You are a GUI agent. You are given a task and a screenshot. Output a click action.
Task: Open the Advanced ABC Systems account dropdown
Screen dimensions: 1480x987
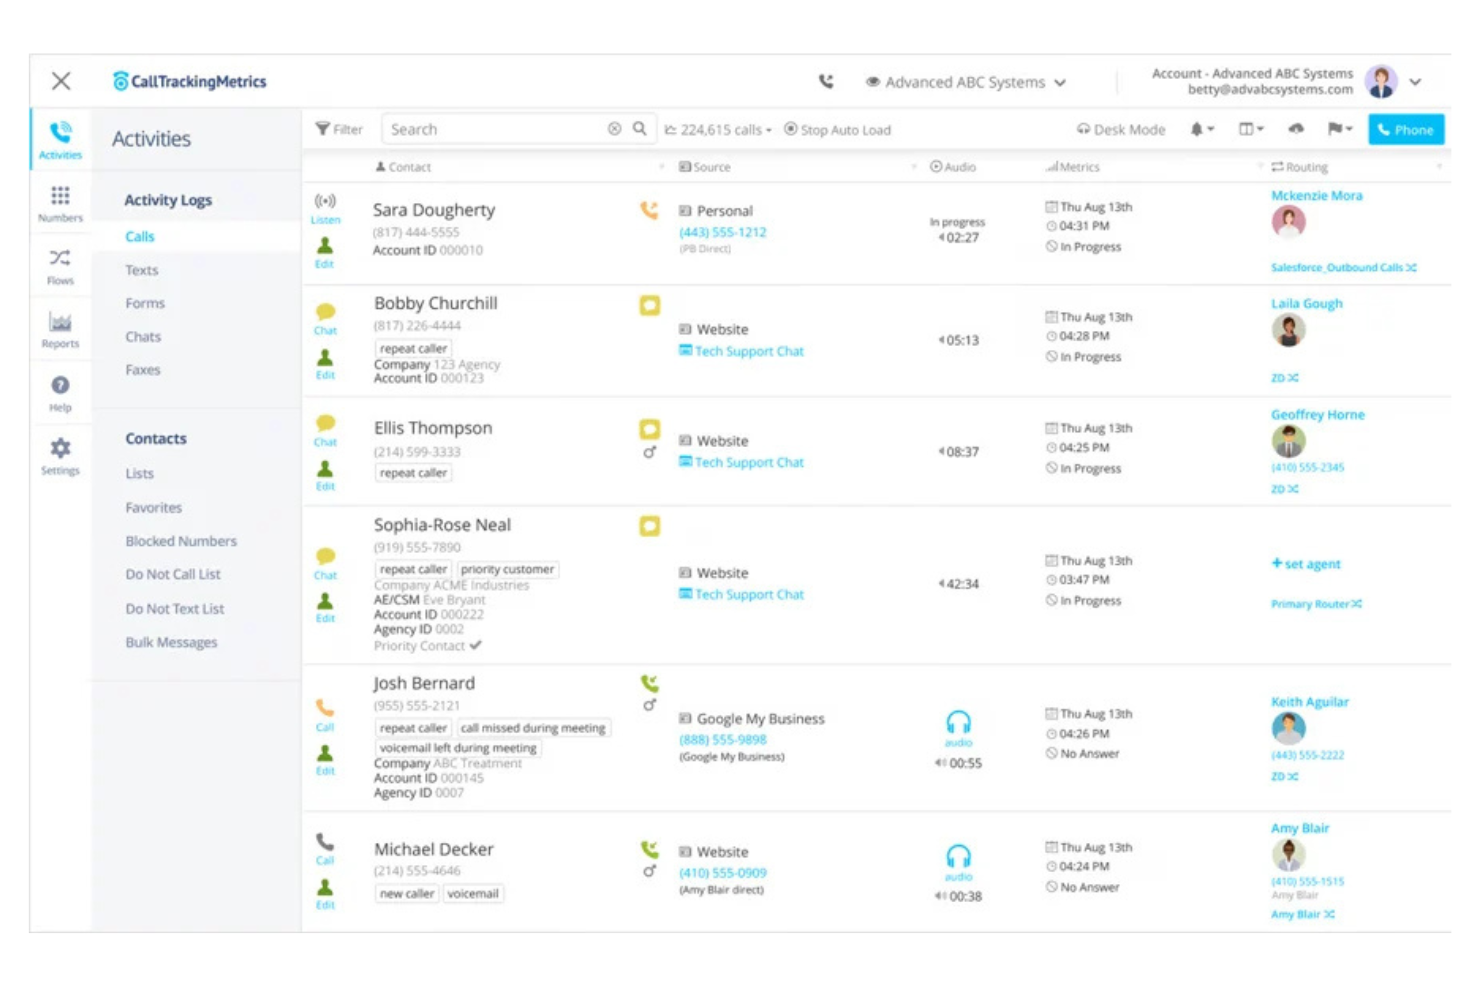click(x=965, y=82)
